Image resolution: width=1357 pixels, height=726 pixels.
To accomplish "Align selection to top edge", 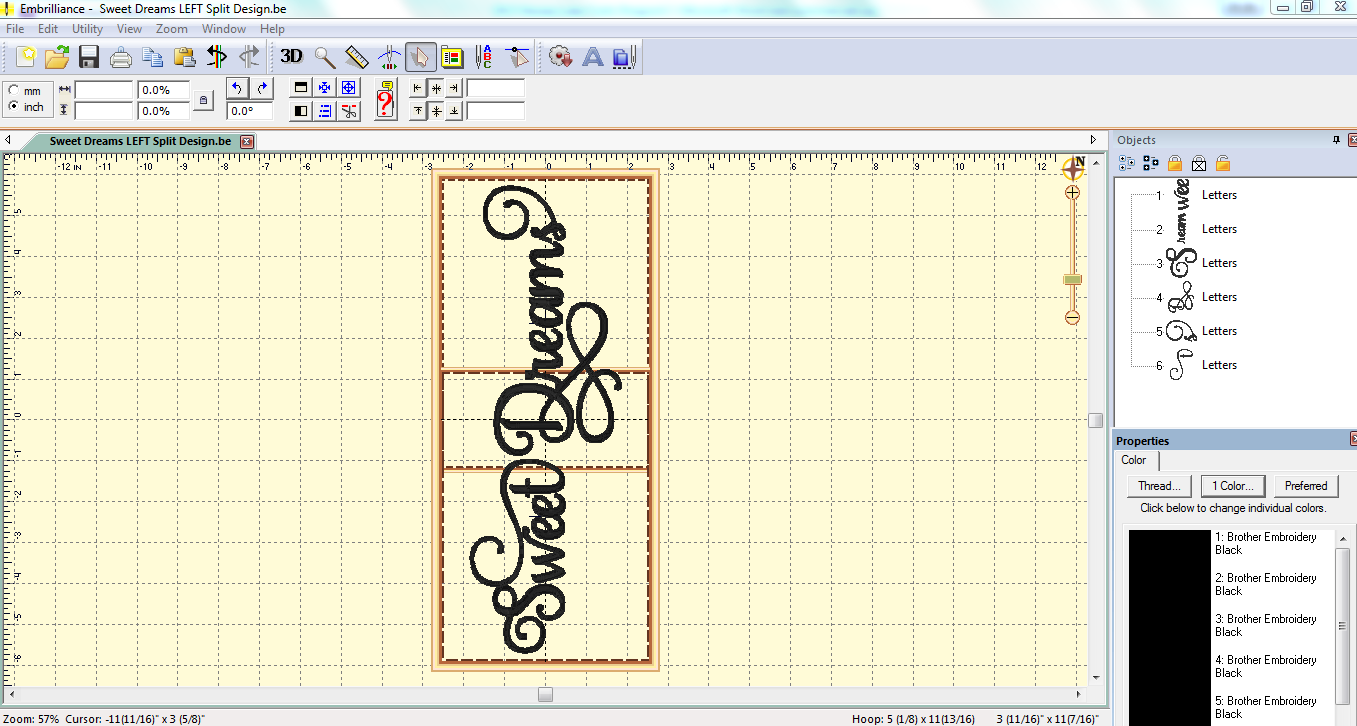I will 418,111.
